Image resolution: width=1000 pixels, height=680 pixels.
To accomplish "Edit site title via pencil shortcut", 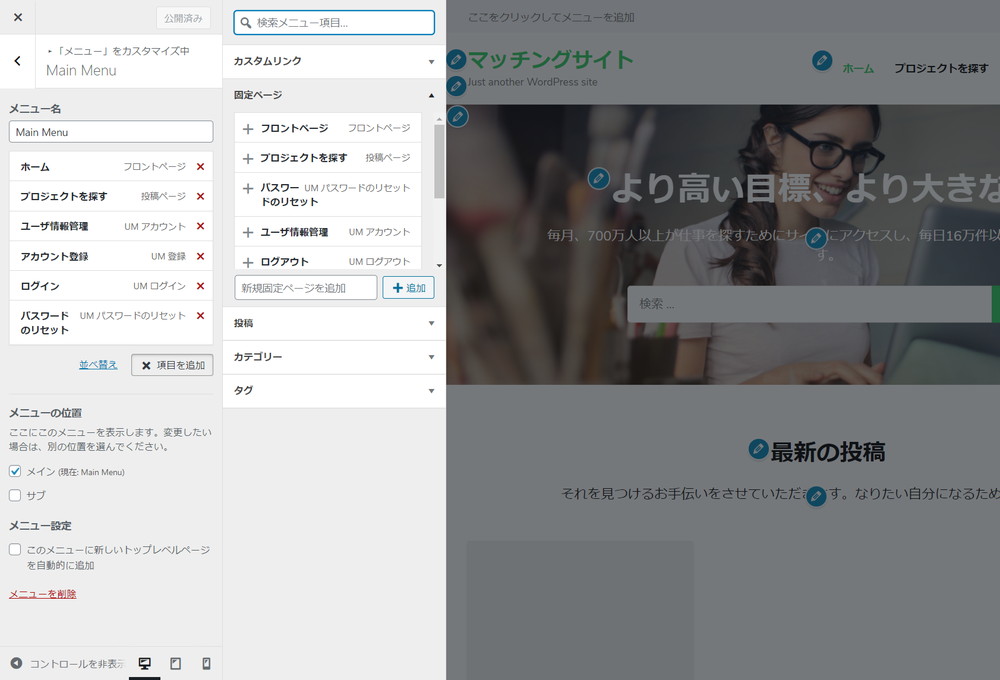I will click(x=456, y=60).
